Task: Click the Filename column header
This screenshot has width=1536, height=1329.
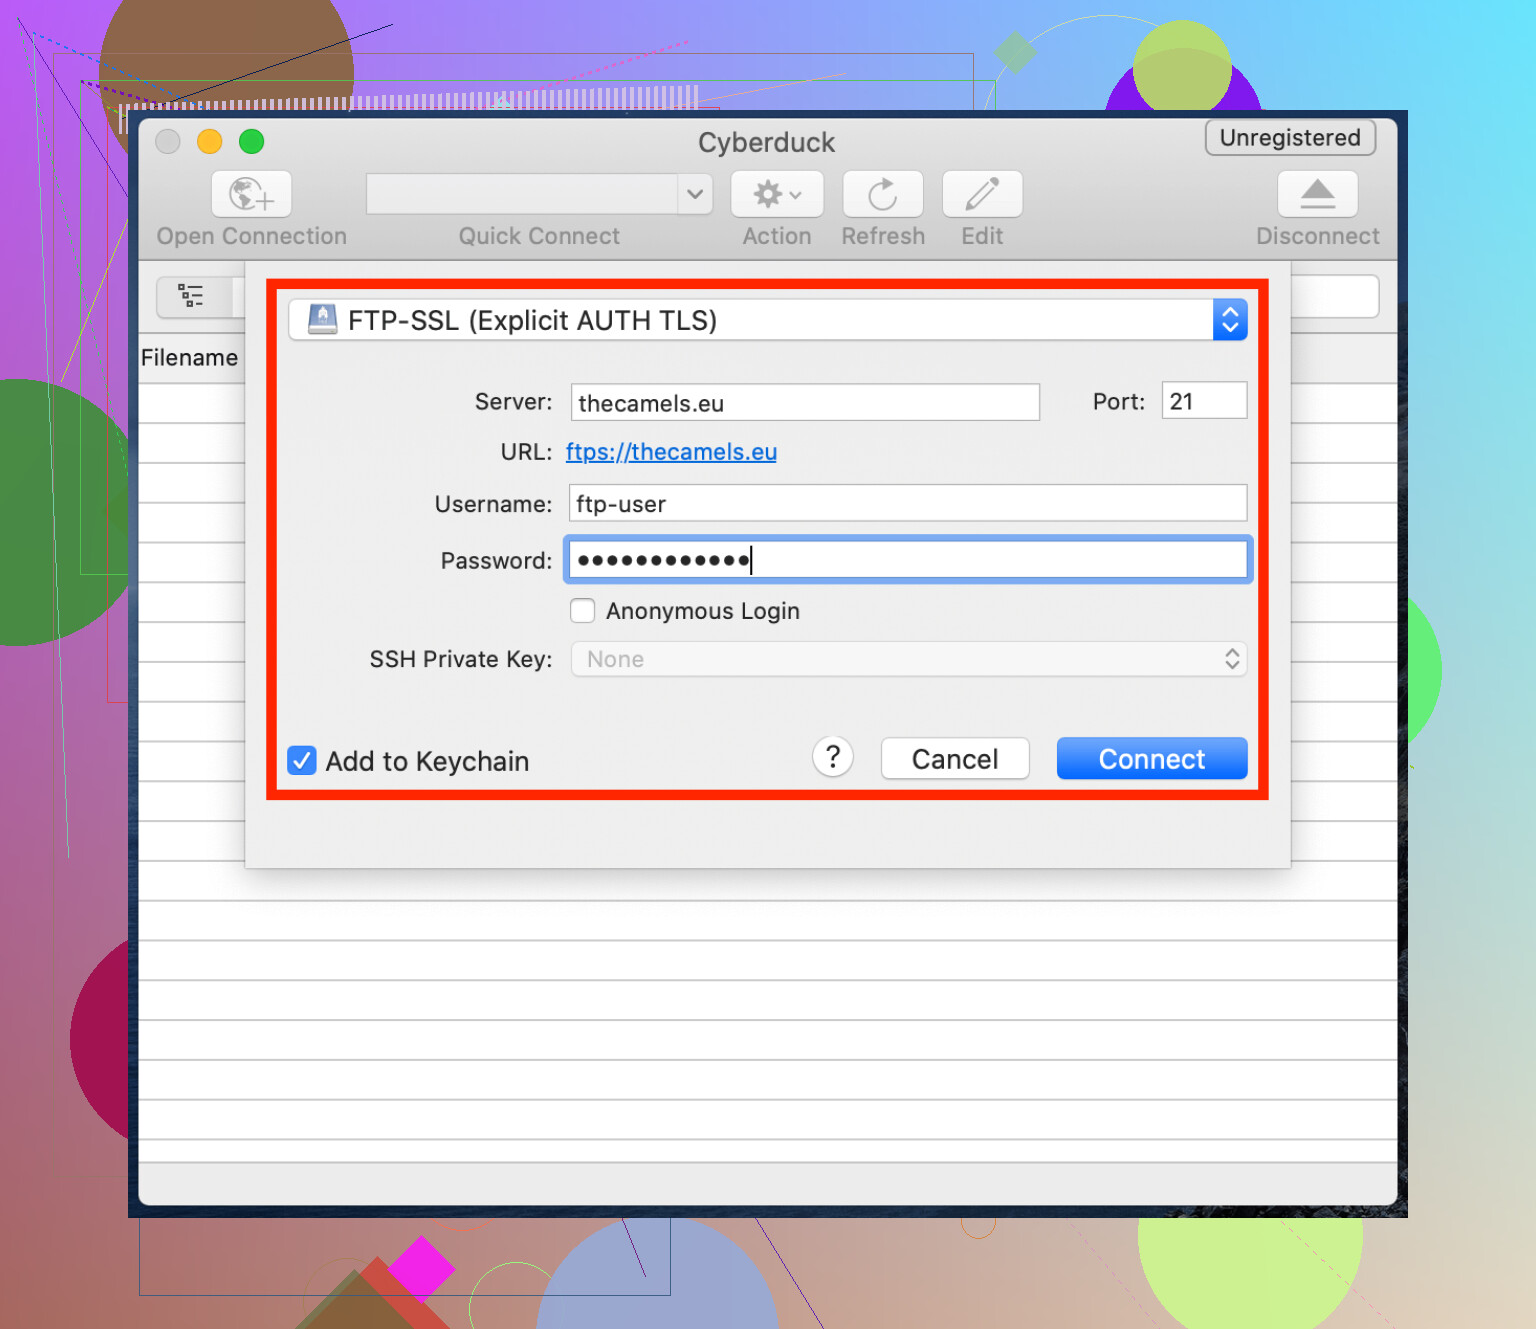Action: 190,358
